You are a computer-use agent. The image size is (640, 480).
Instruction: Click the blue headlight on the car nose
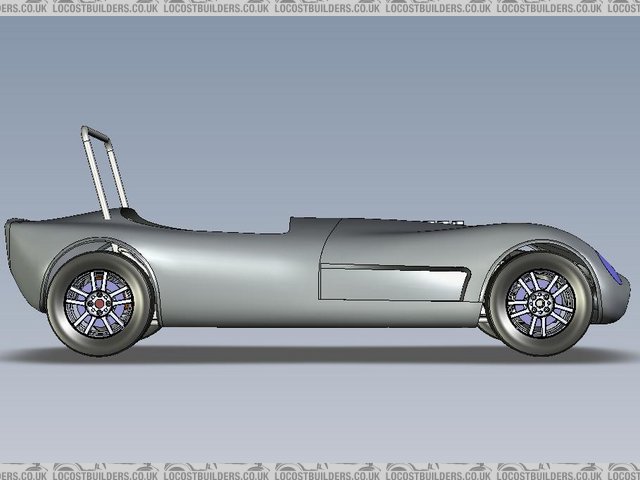[x=610, y=269]
